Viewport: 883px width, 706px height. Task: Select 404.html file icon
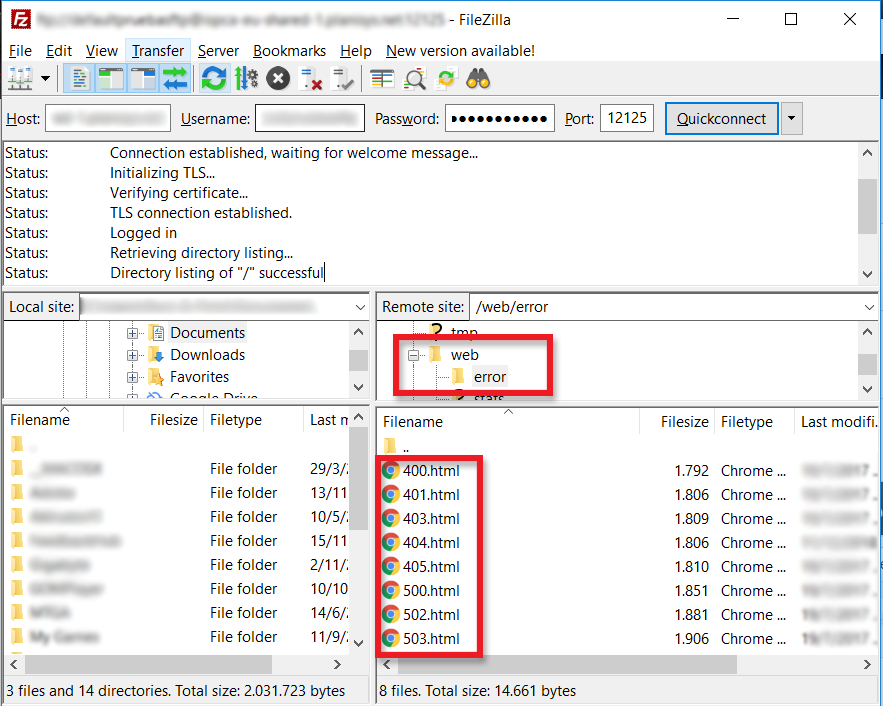[391, 543]
